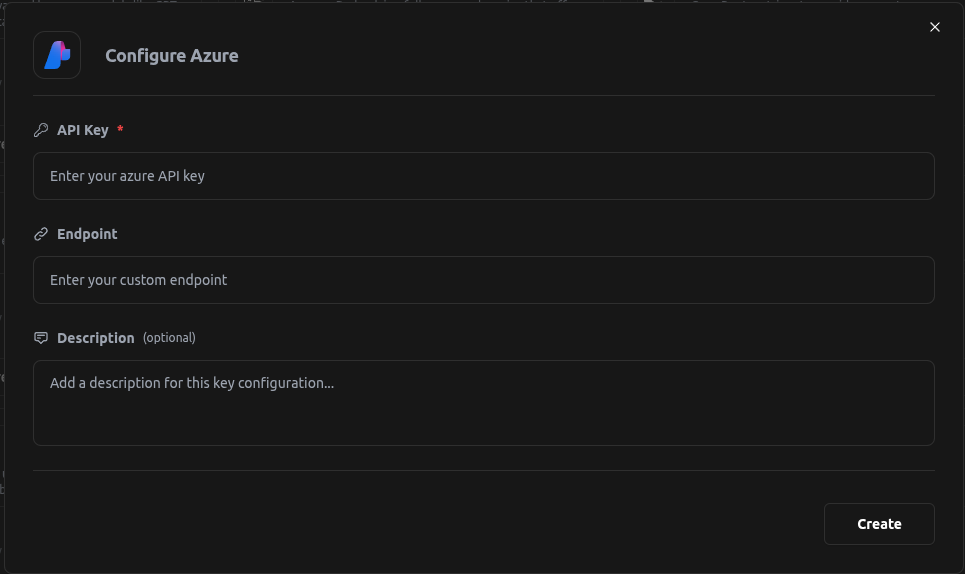
Task: Click the API Key label
Action: 82,130
